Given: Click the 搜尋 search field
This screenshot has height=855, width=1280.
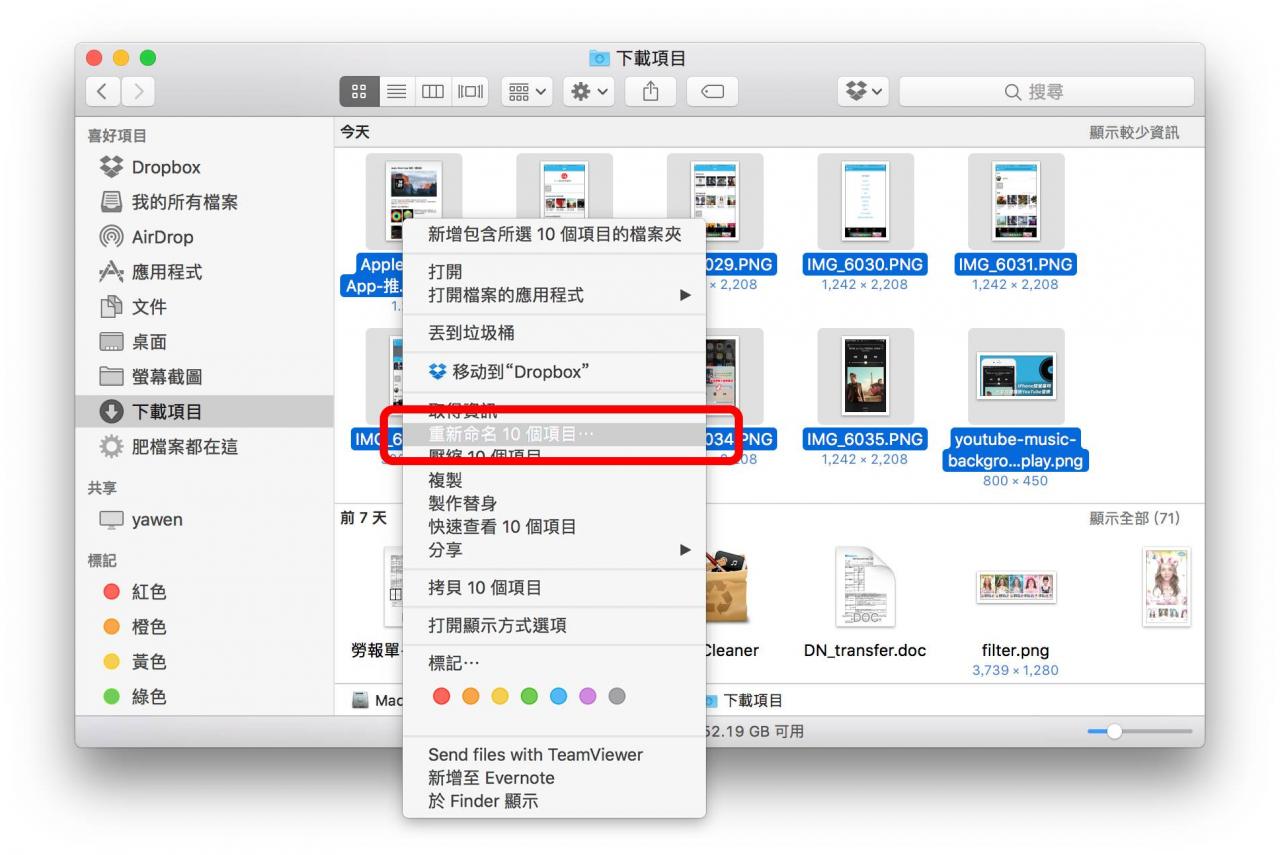Looking at the screenshot, I should [x=1046, y=92].
